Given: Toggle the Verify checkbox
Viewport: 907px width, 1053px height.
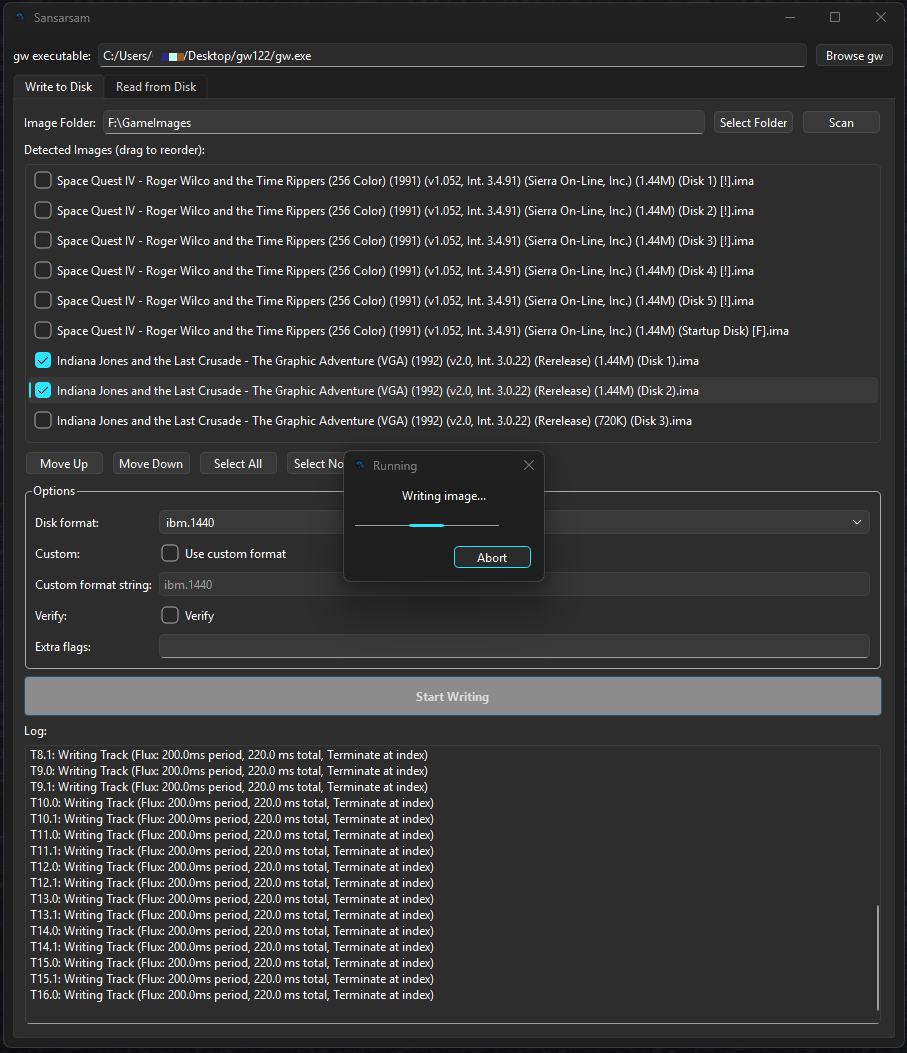Looking at the screenshot, I should coord(170,615).
